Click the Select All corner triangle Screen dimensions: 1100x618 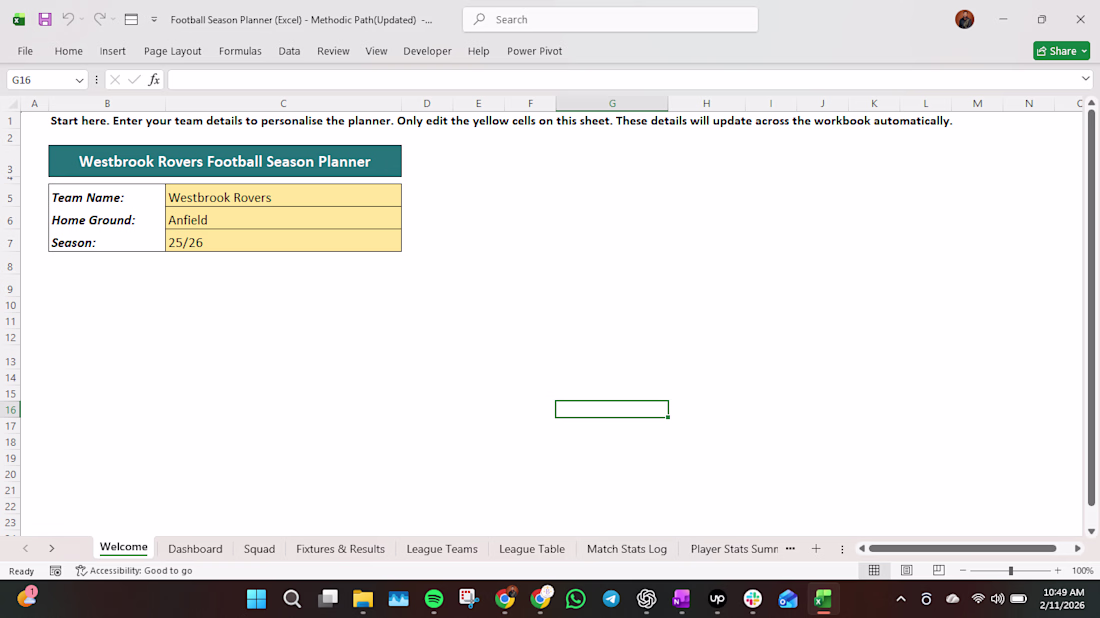12,104
